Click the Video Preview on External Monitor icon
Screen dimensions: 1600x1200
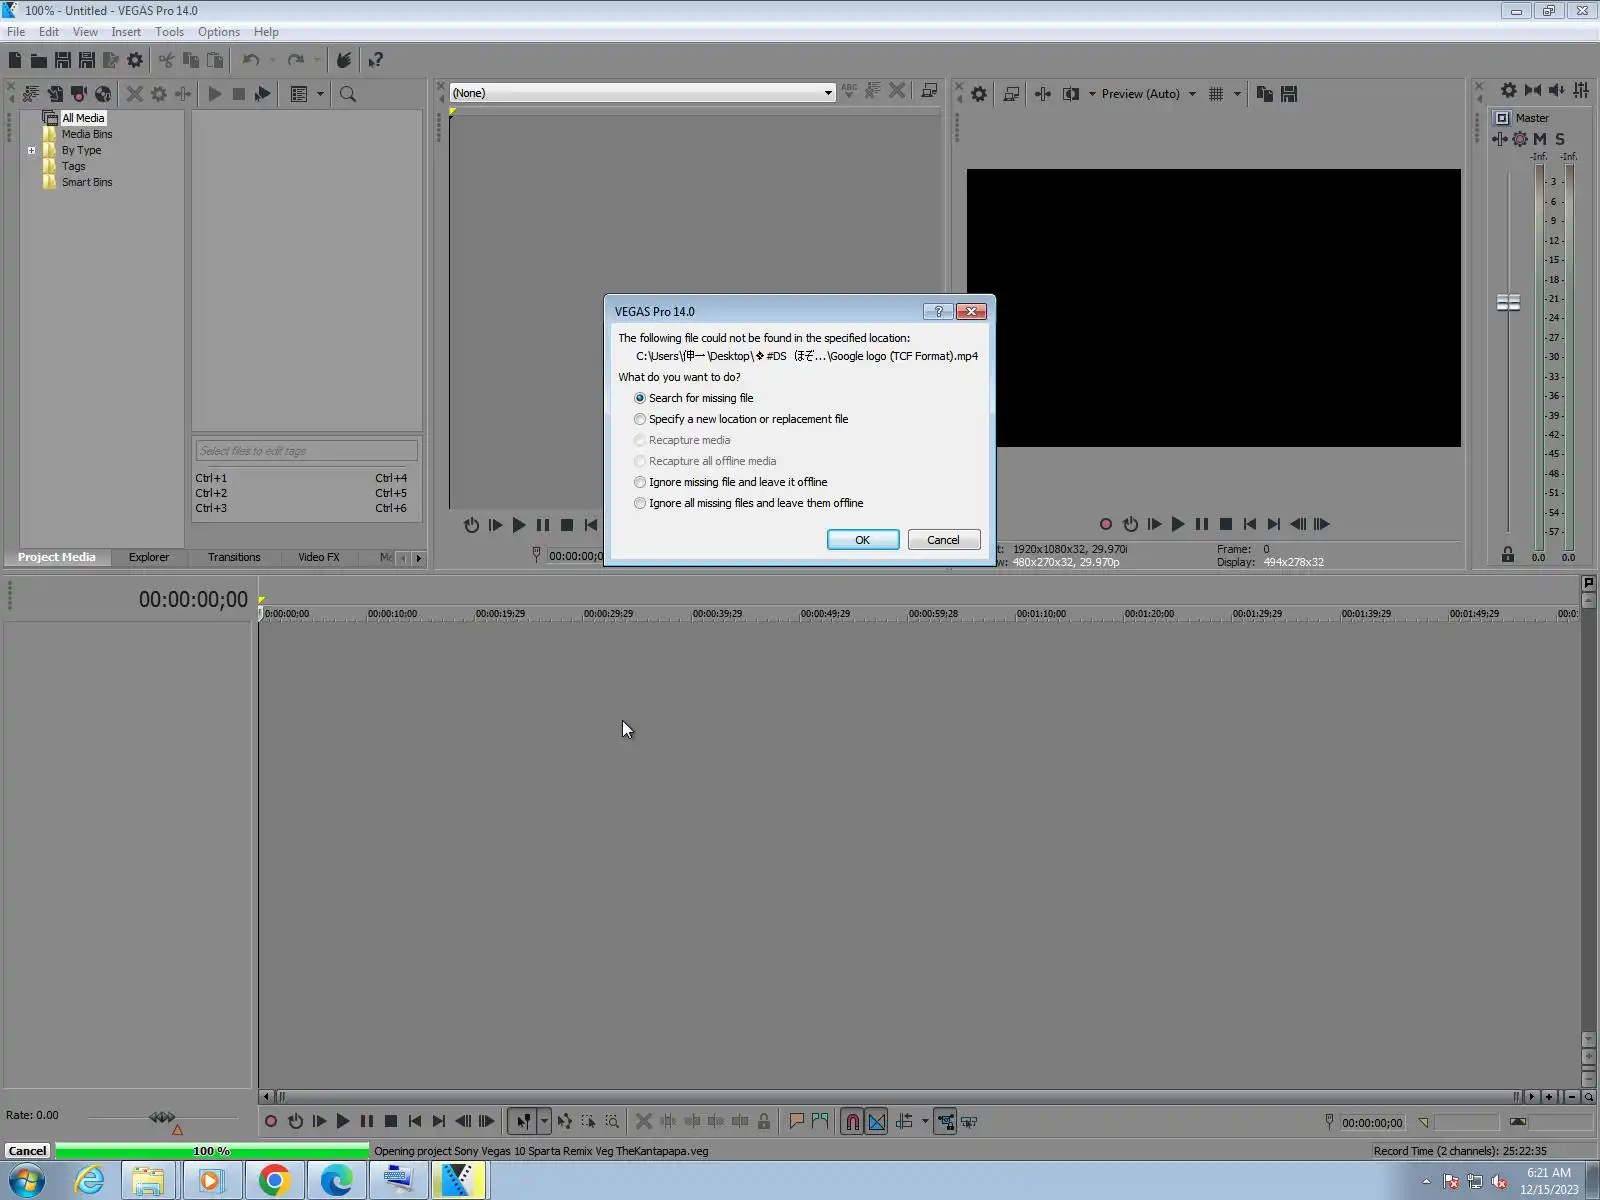tap(1011, 94)
